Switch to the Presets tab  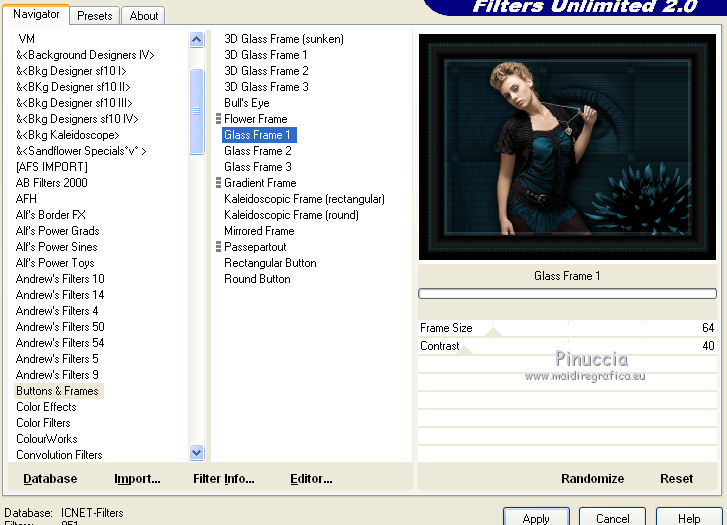click(x=95, y=16)
